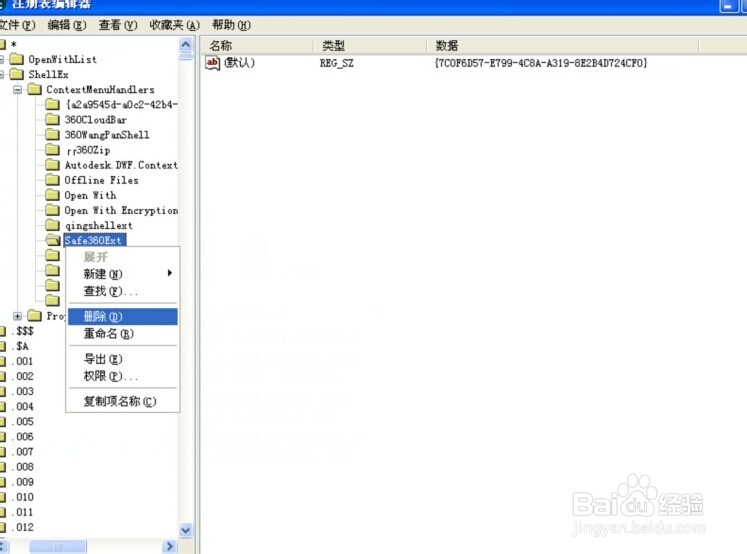Click the horizontal scrollbar thumb of tree pane
Viewport: 747px width, 554px height.
tap(58, 546)
